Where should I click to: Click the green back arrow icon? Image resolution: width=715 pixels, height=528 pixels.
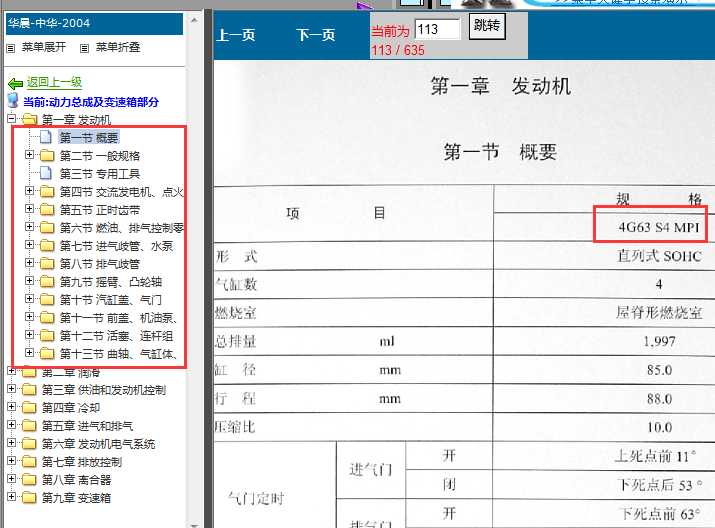click(x=15, y=84)
